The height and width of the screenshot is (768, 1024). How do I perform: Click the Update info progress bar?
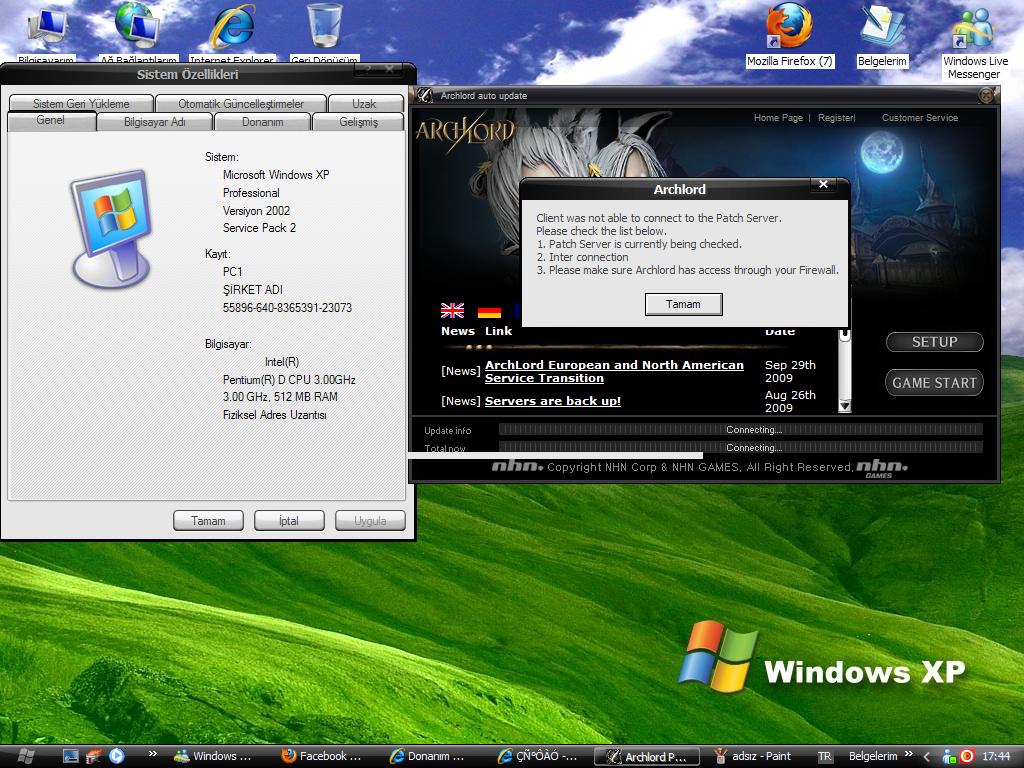click(x=741, y=429)
